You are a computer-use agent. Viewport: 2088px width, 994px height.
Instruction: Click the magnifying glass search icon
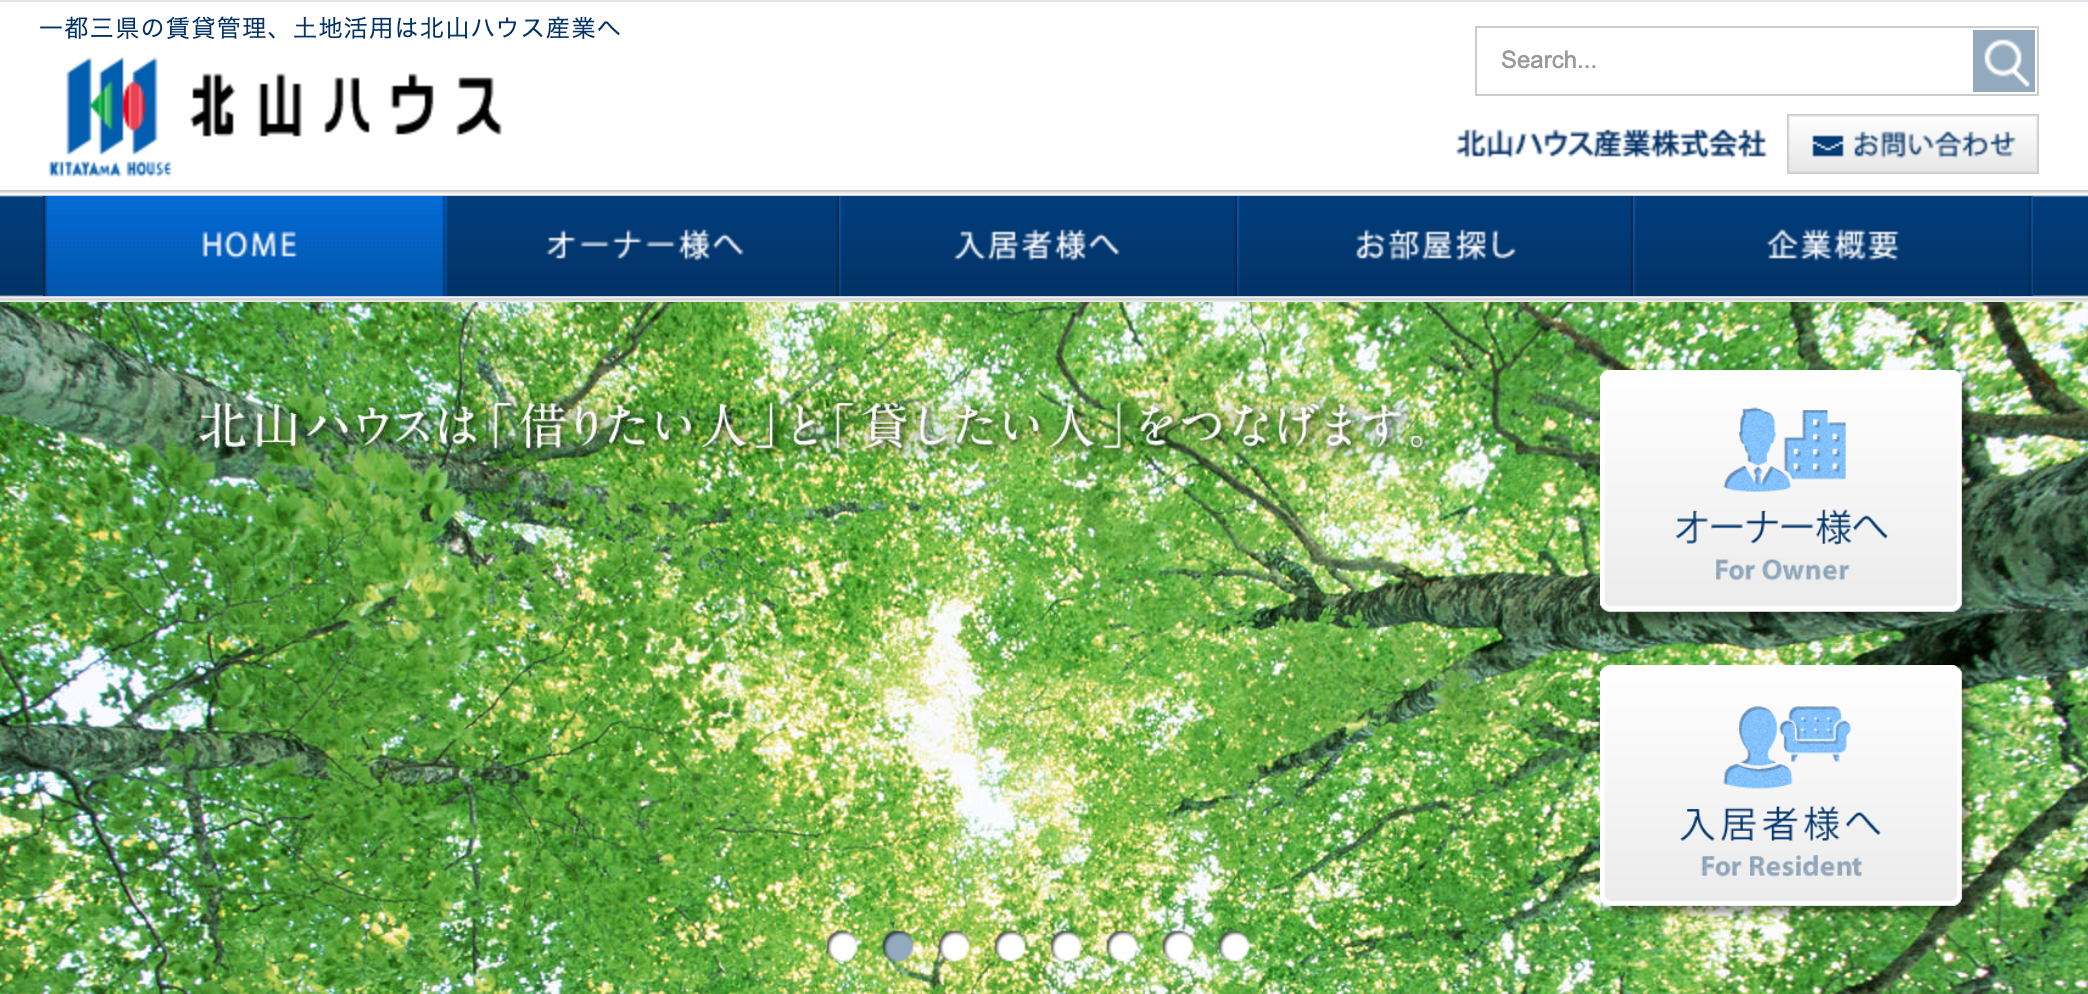tap(2007, 60)
